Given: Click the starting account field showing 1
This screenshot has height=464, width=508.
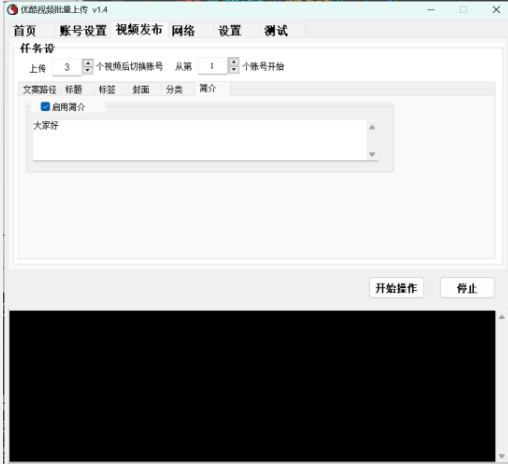Looking at the screenshot, I should click(x=212, y=66).
